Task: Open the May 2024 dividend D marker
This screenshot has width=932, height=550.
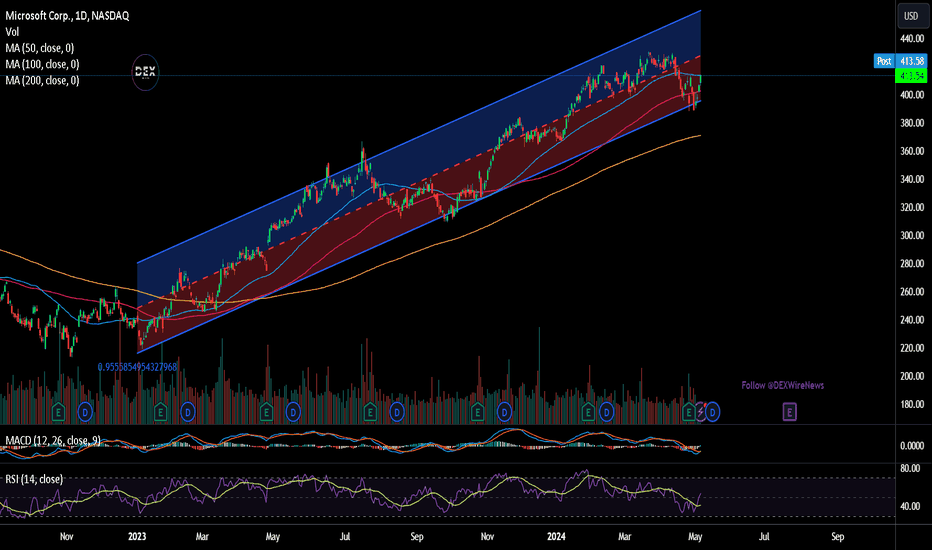Action: point(713,411)
